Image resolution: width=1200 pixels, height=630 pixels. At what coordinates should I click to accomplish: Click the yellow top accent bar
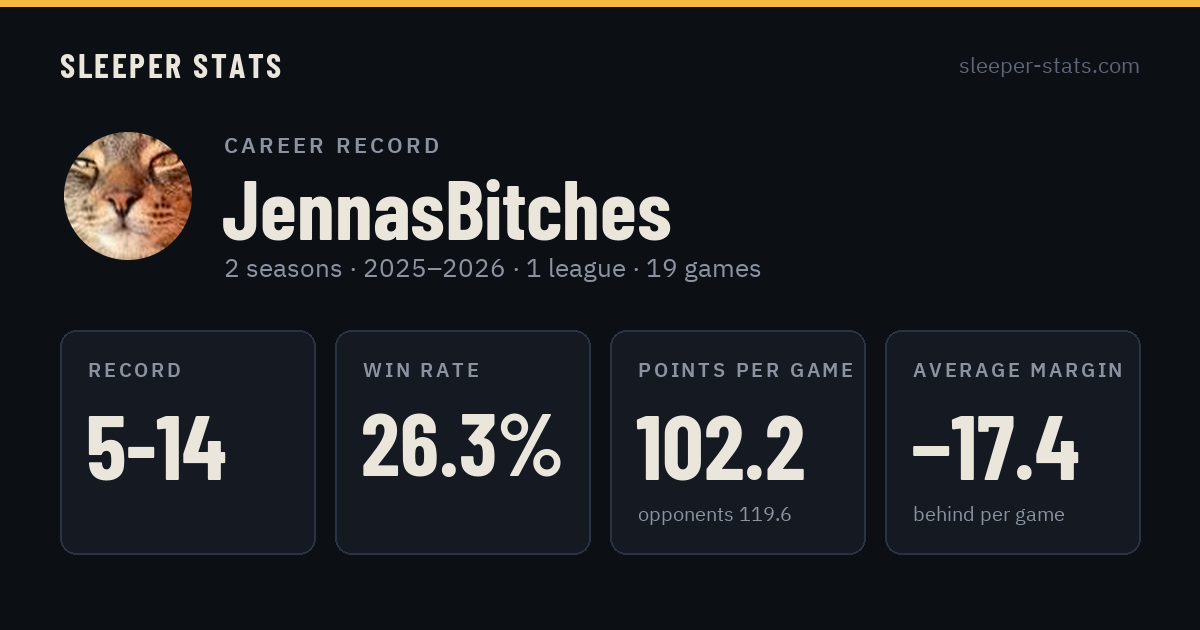tap(600, 3)
